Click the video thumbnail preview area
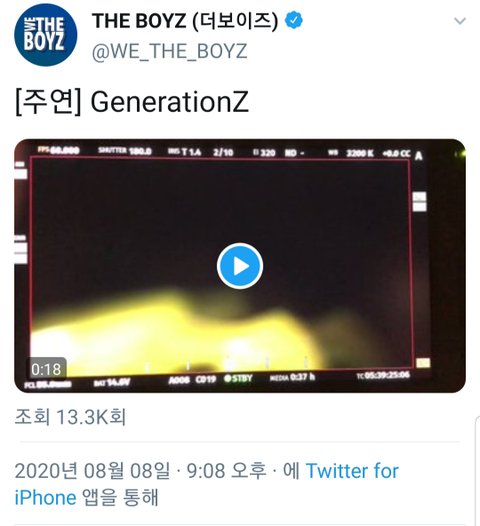Viewport: 480px width, 526px height. point(240,266)
